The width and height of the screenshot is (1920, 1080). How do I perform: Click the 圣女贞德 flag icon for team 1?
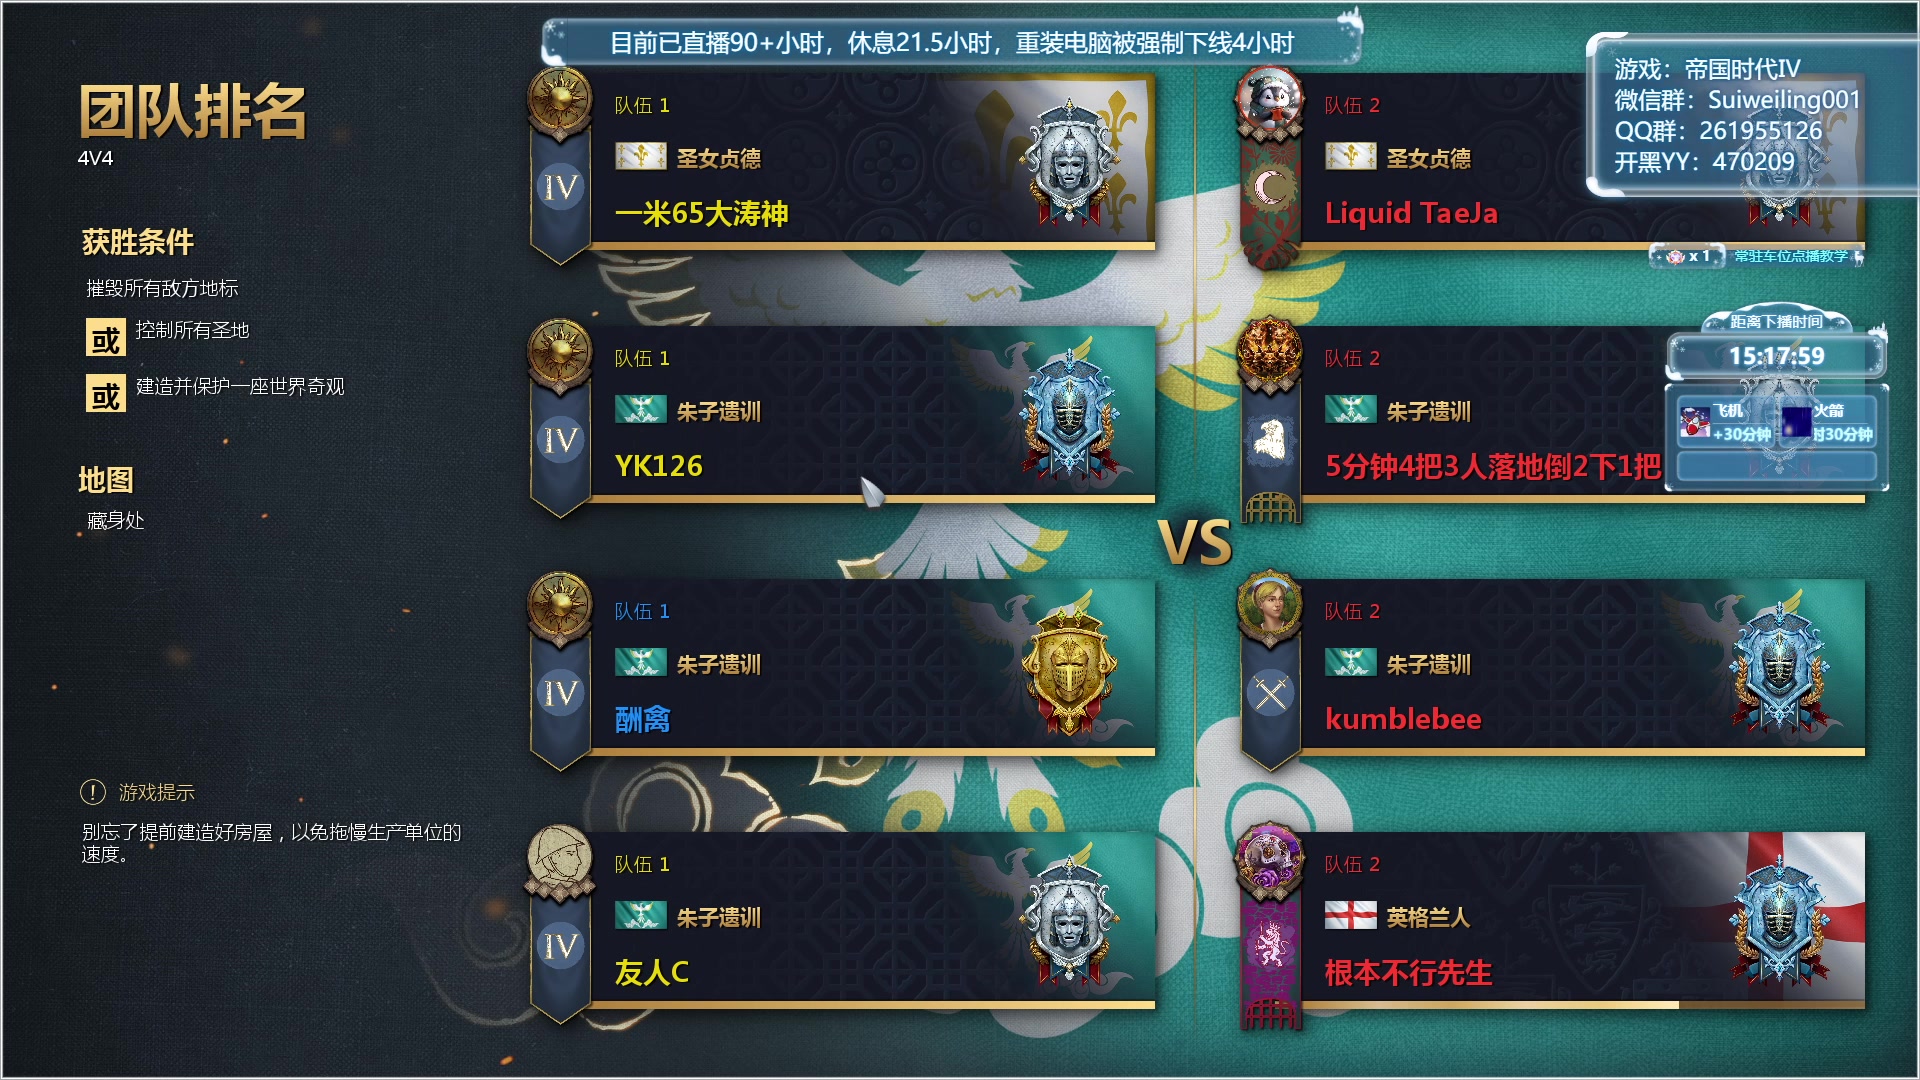[640, 156]
